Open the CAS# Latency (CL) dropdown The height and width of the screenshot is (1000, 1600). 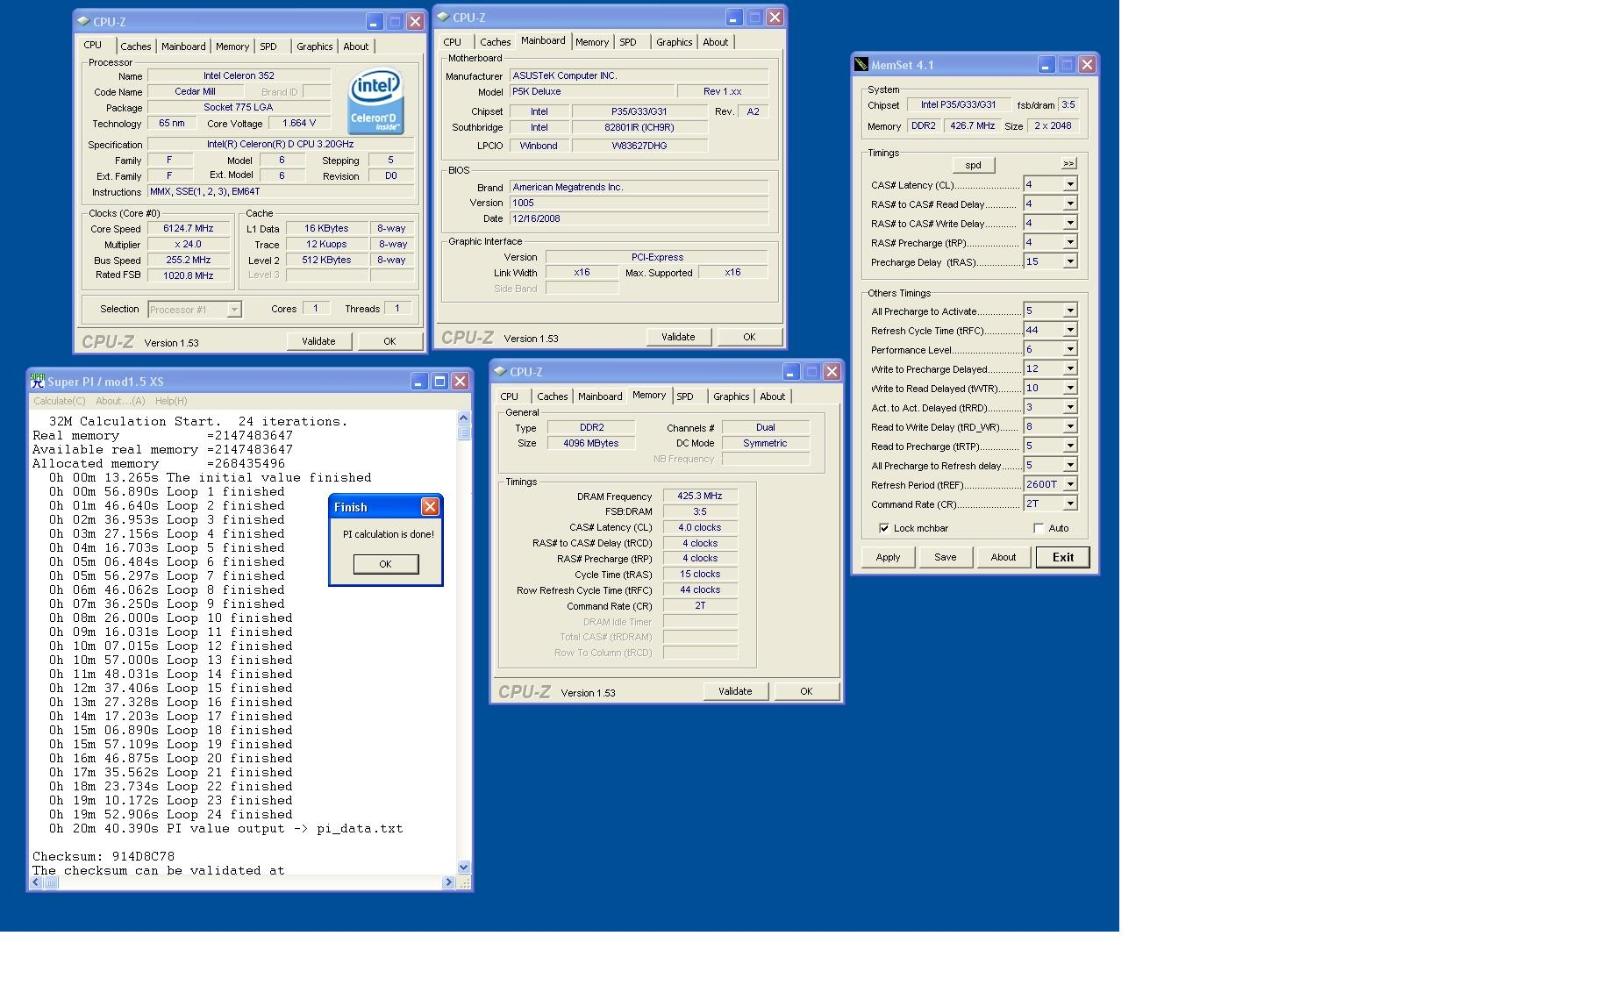1070,185
